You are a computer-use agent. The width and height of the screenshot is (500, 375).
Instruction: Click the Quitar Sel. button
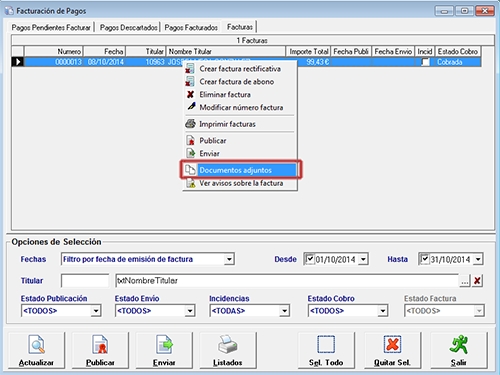click(392, 350)
